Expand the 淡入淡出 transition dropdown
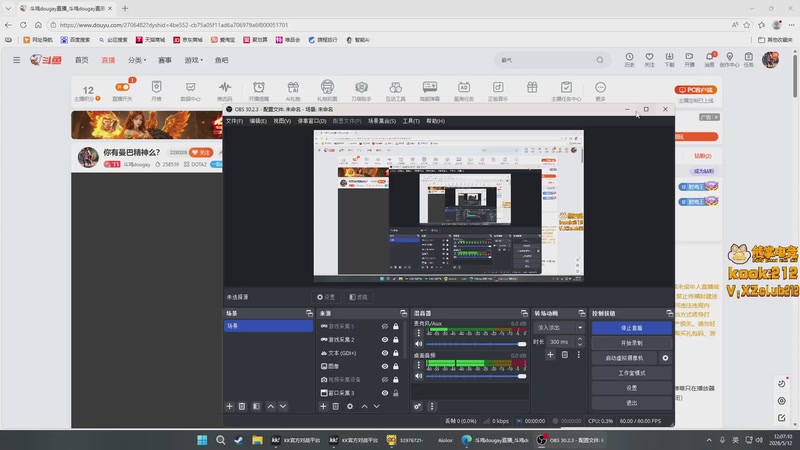The width and height of the screenshot is (800, 450). pos(559,327)
